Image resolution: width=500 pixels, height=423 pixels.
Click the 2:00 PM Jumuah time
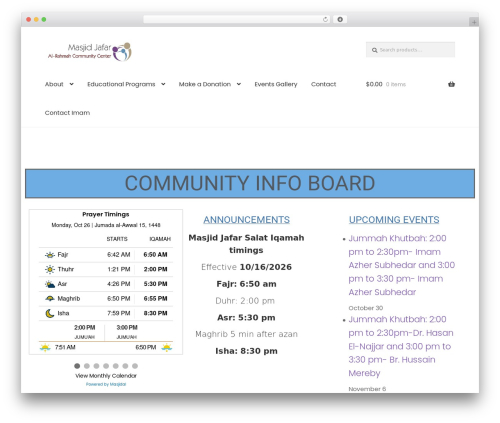point(85,328)
